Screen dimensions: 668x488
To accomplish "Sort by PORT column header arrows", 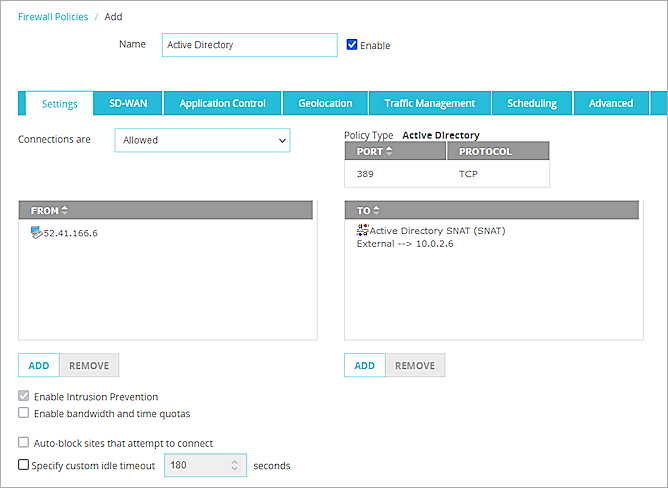I will click(x=389, y=151).
